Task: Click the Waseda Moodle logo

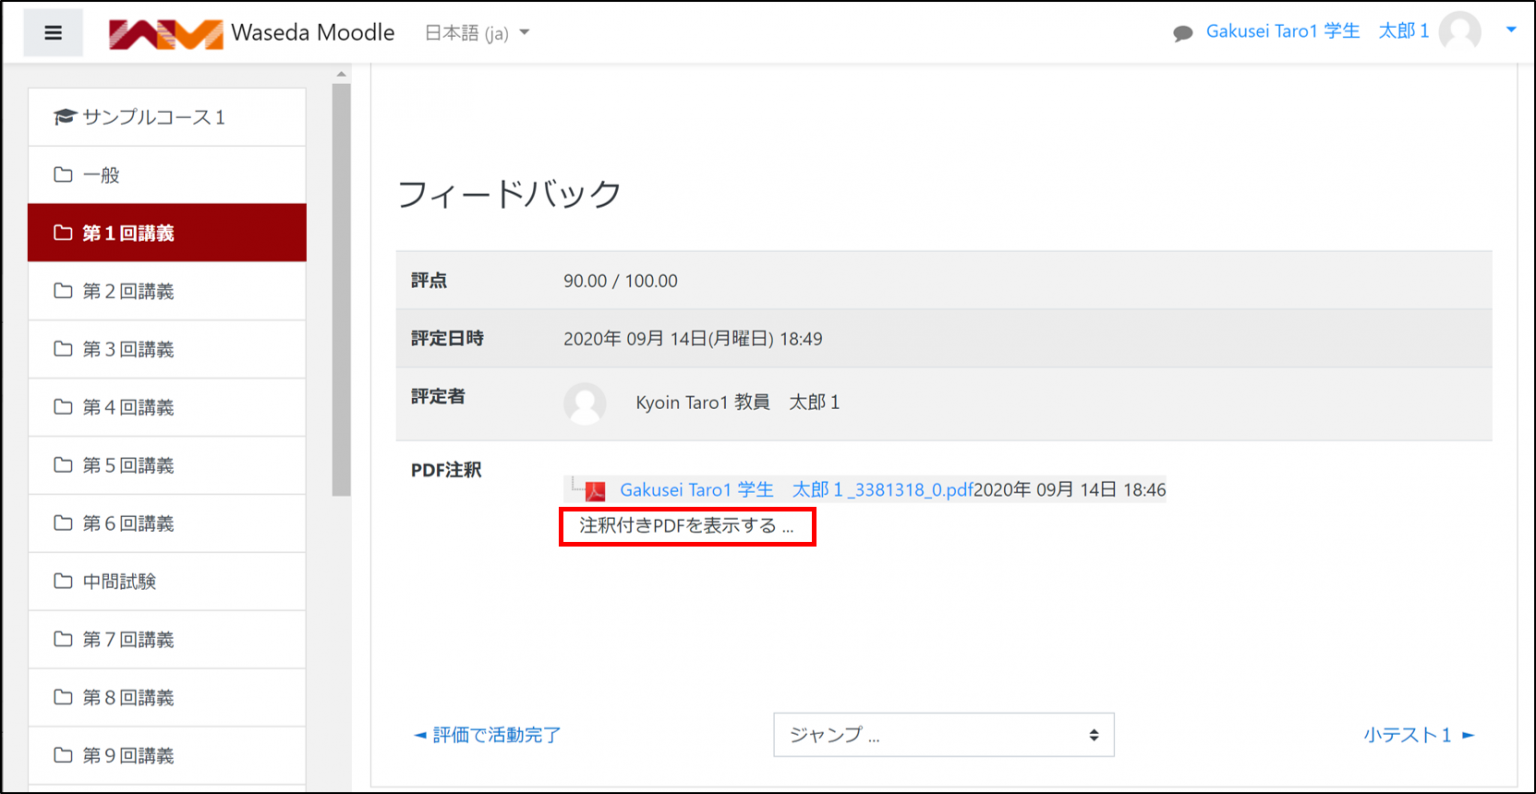Action: tap(166, 33)
